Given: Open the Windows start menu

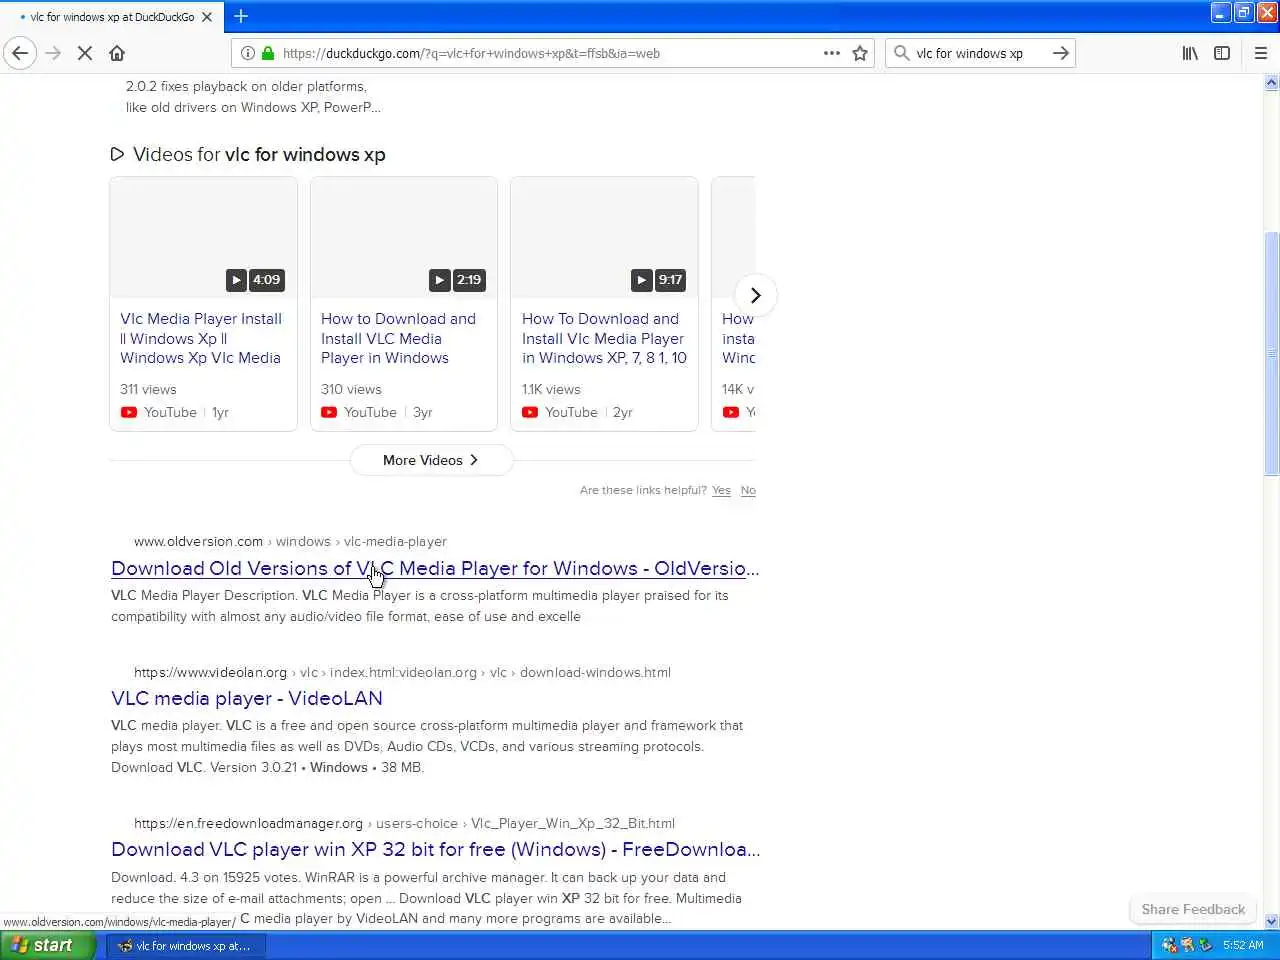Looking at the screenshot, I should click(x=48, y=945).
